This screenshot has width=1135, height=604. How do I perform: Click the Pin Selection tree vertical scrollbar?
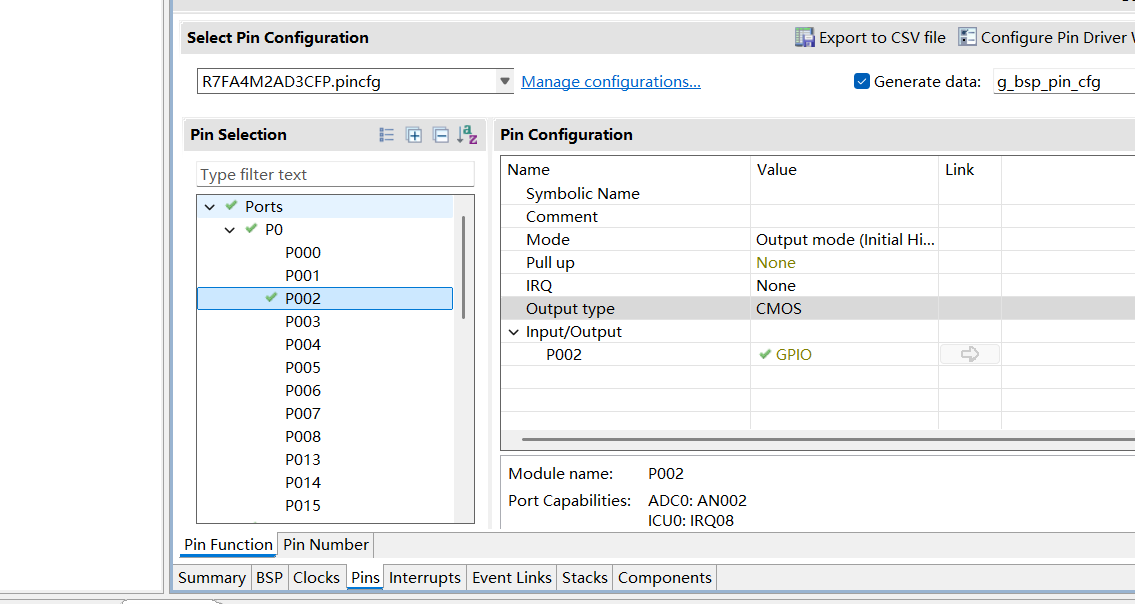[463, 267]
